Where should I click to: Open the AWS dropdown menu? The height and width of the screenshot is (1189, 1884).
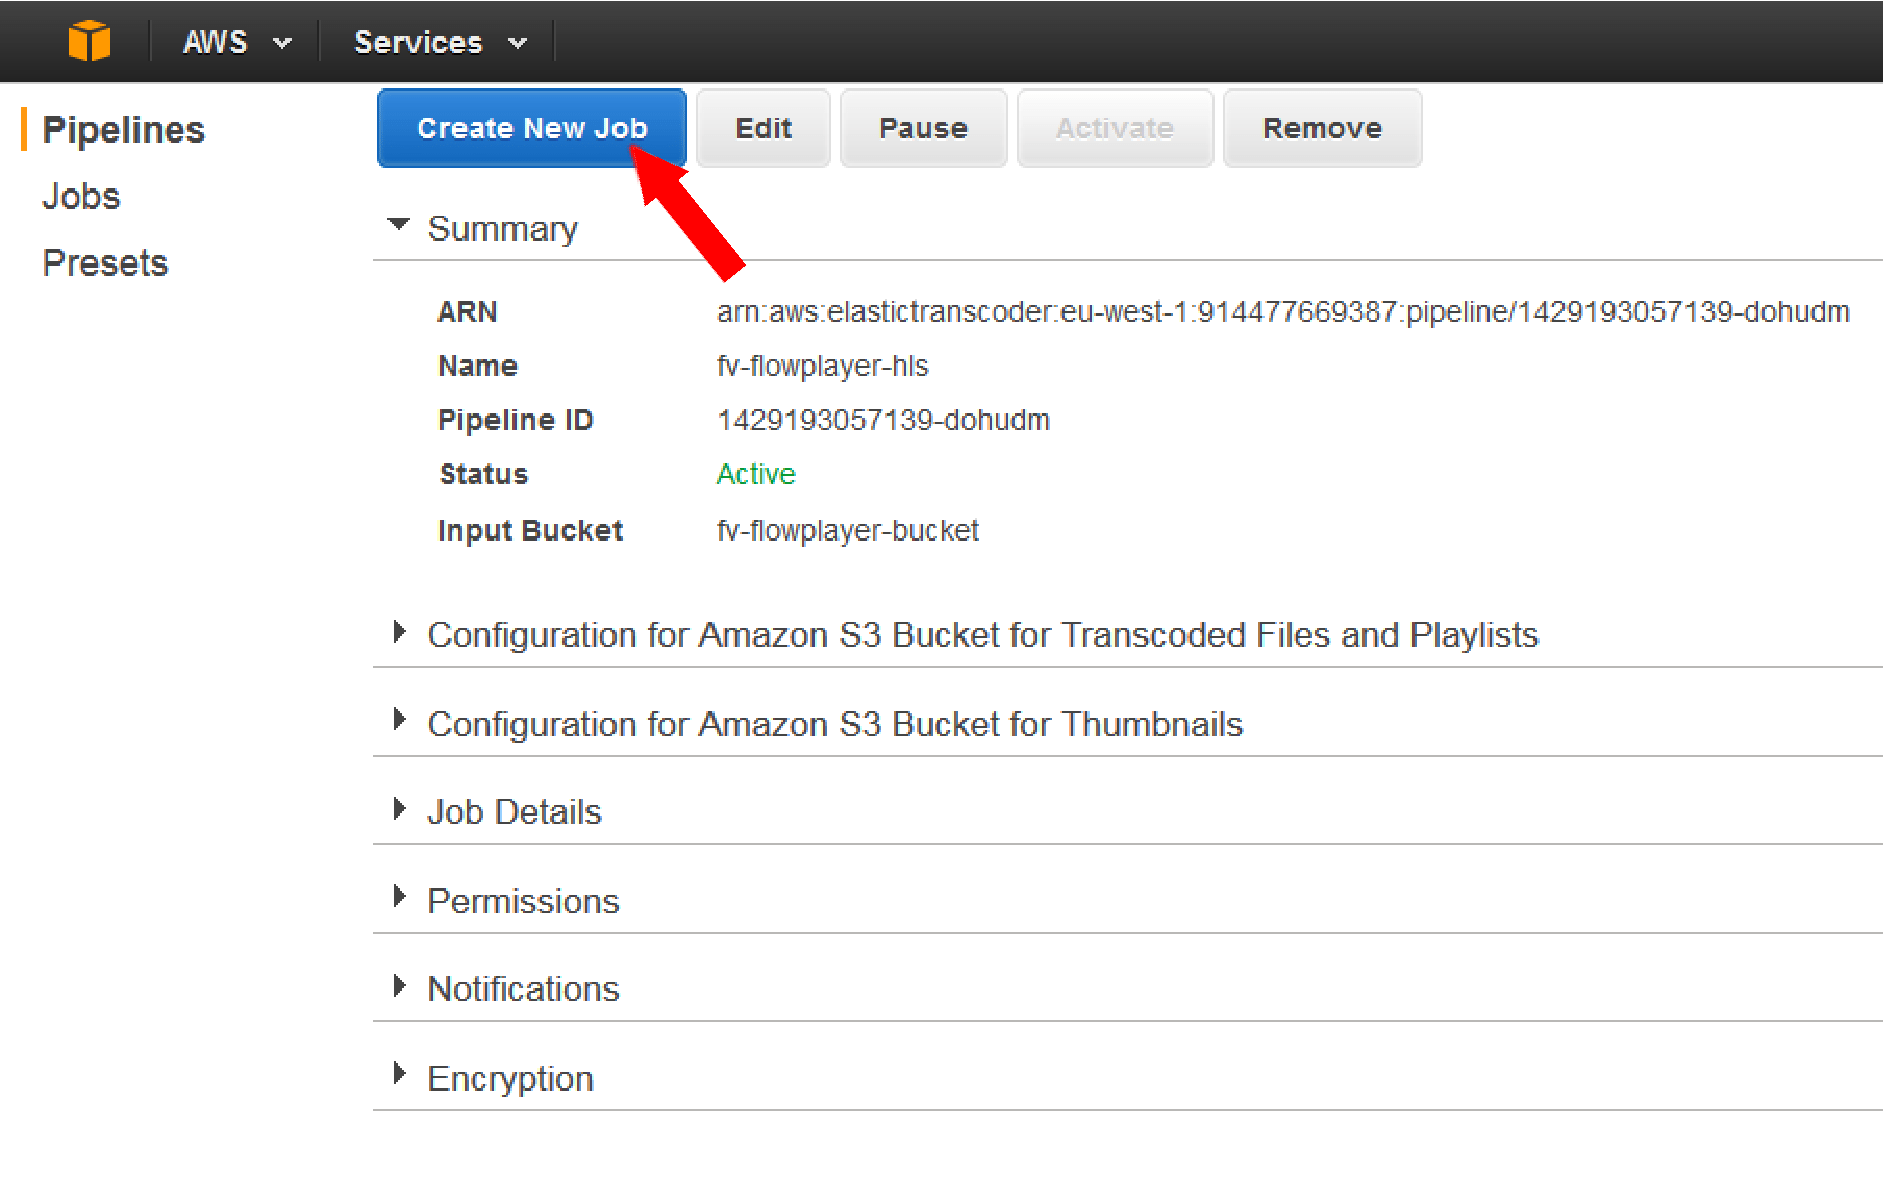[x=237, y=42]
